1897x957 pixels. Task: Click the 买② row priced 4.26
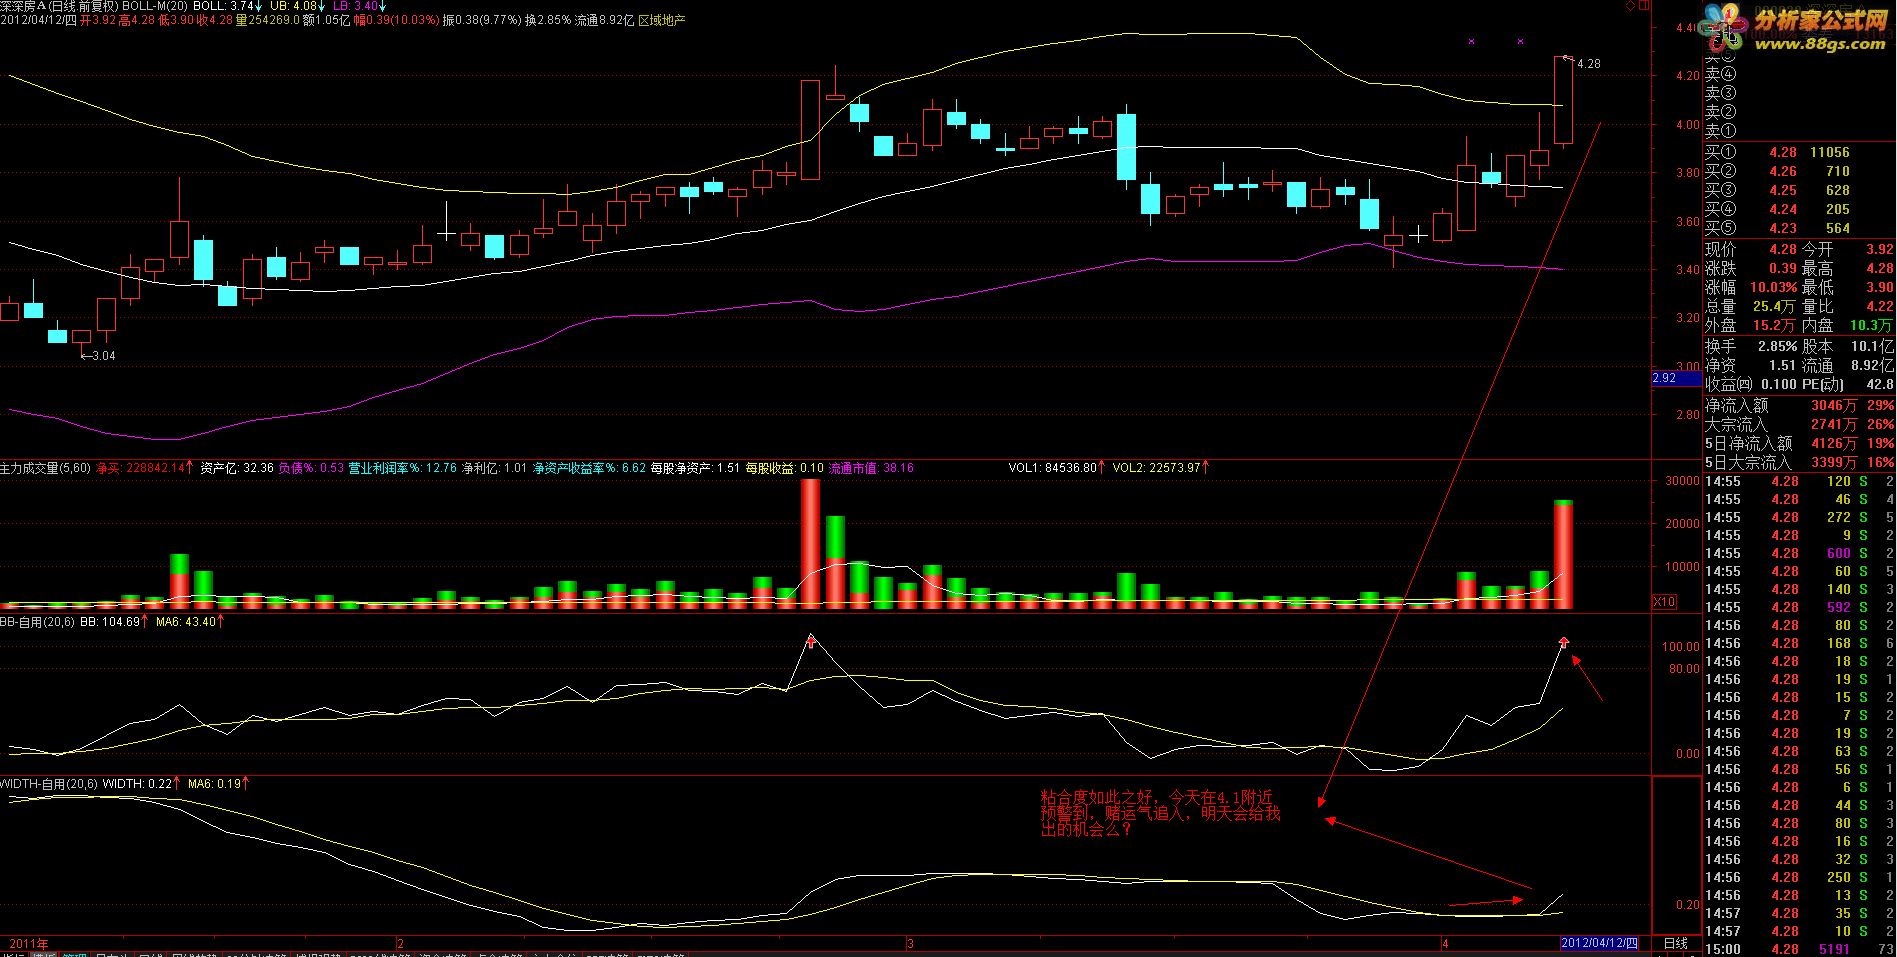[1799, 171]
